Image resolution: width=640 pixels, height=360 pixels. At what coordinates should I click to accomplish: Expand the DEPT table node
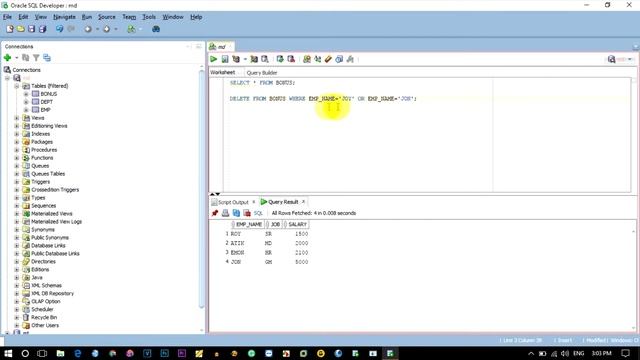(26, 102)
